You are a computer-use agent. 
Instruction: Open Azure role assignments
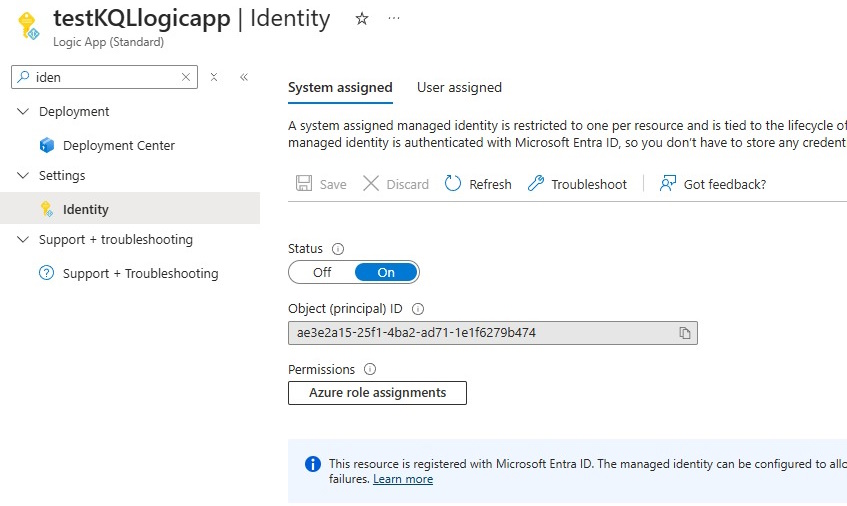pos(378,393)
